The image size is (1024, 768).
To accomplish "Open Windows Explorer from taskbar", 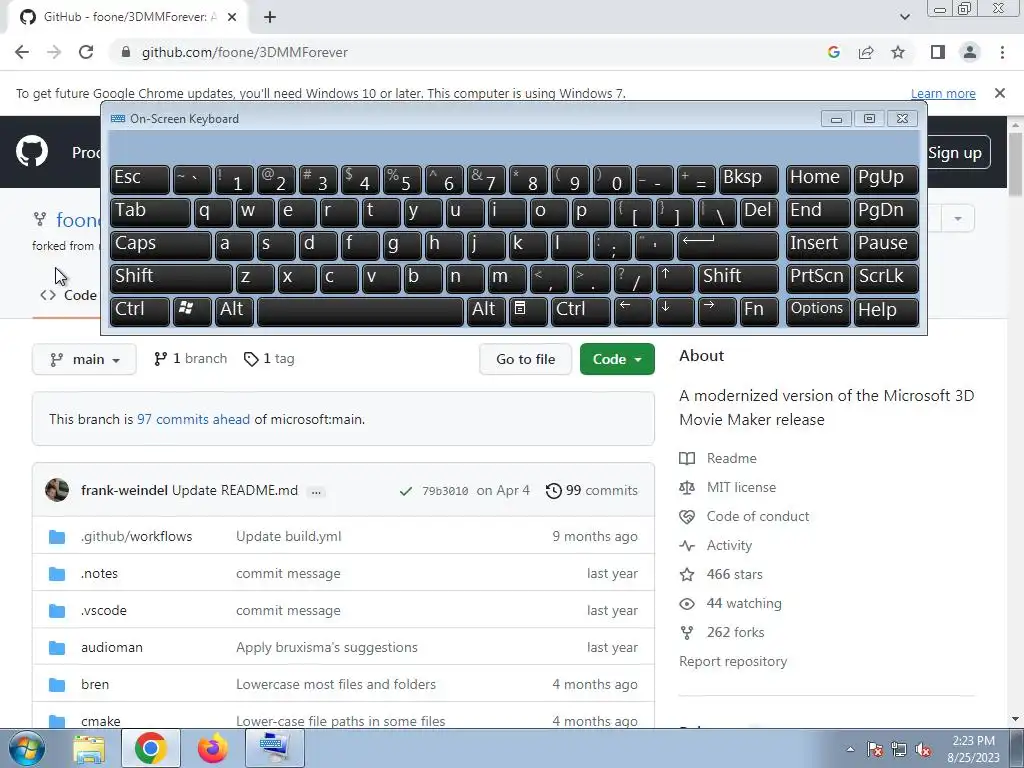I will tap(89, 748).
